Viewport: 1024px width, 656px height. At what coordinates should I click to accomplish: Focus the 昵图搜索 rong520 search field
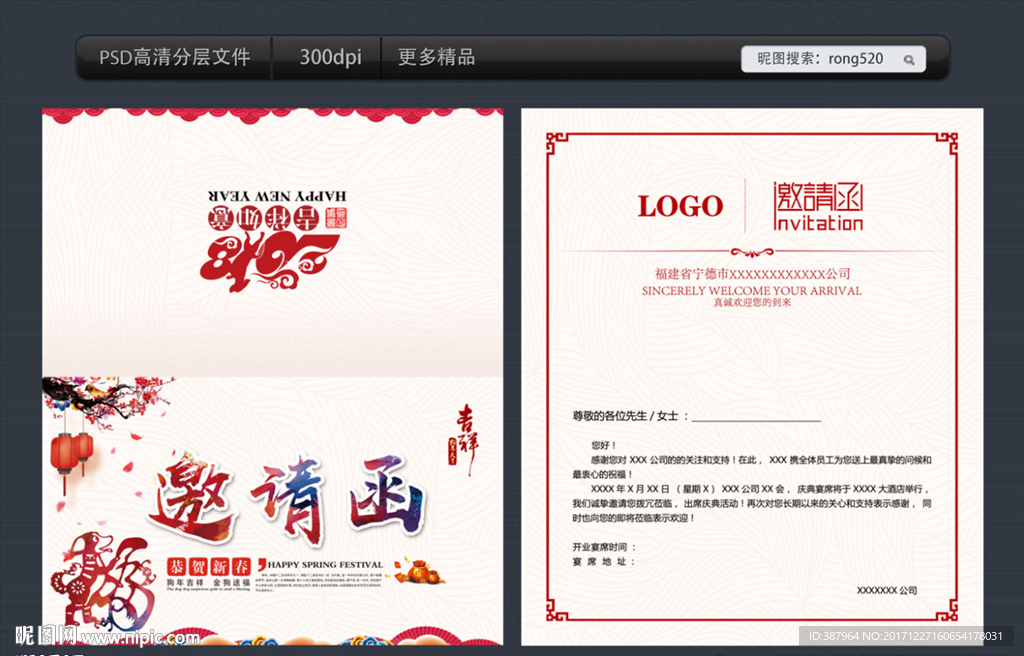coord(833,59)
